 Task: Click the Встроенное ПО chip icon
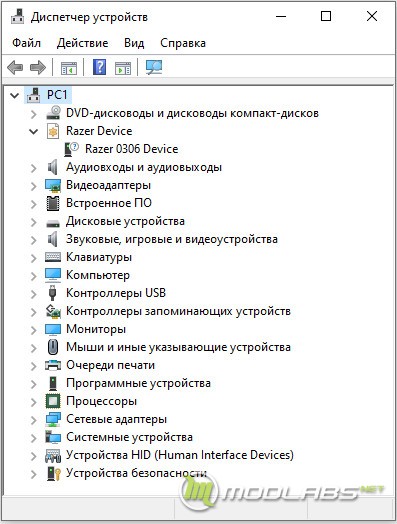53,203
